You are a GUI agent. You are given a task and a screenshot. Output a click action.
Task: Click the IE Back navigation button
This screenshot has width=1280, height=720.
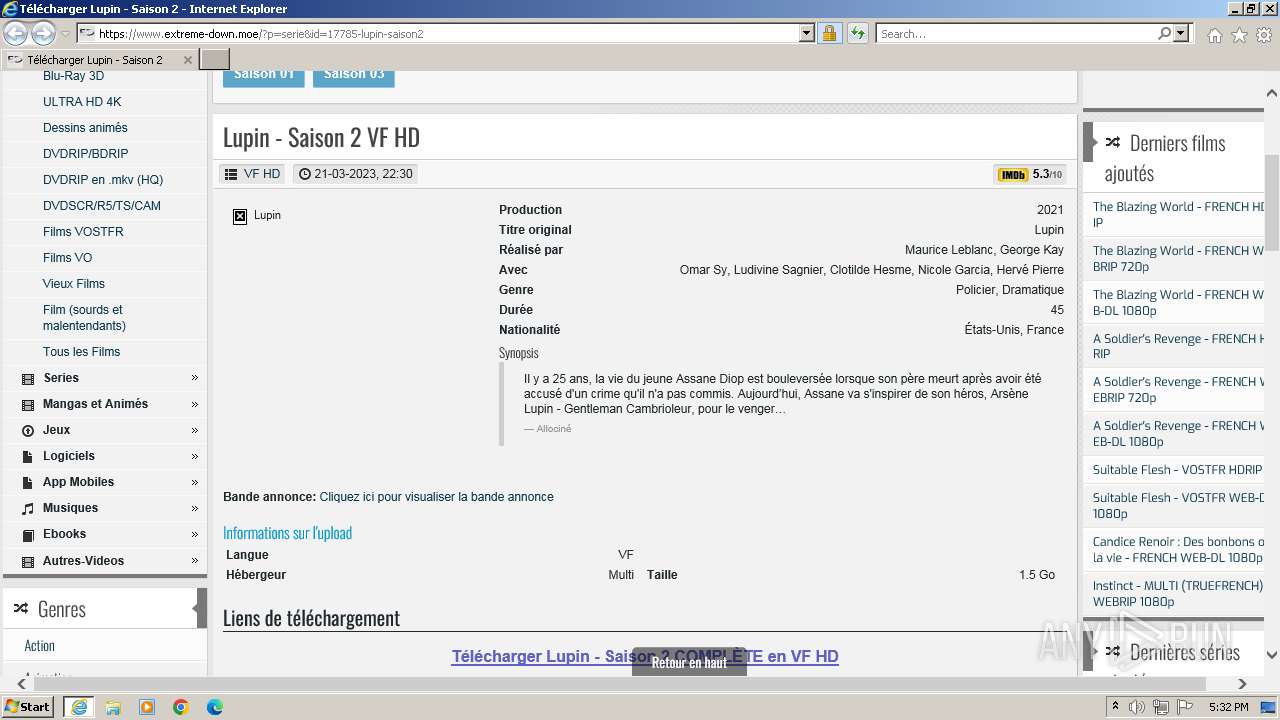[x=16, y=33]
